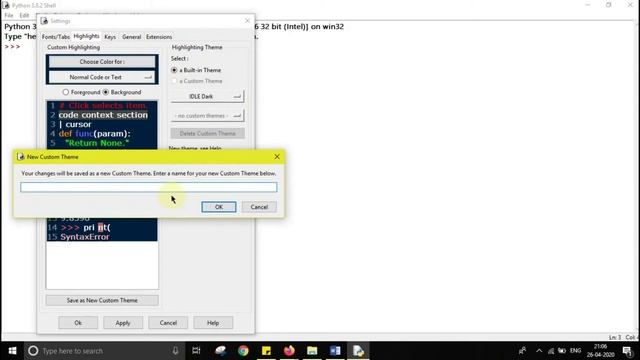Image resolution: width=640 pixels, height=360 pixels.
Task: Open Google Chrome from taskbar
Action: [x=243, y=351]
